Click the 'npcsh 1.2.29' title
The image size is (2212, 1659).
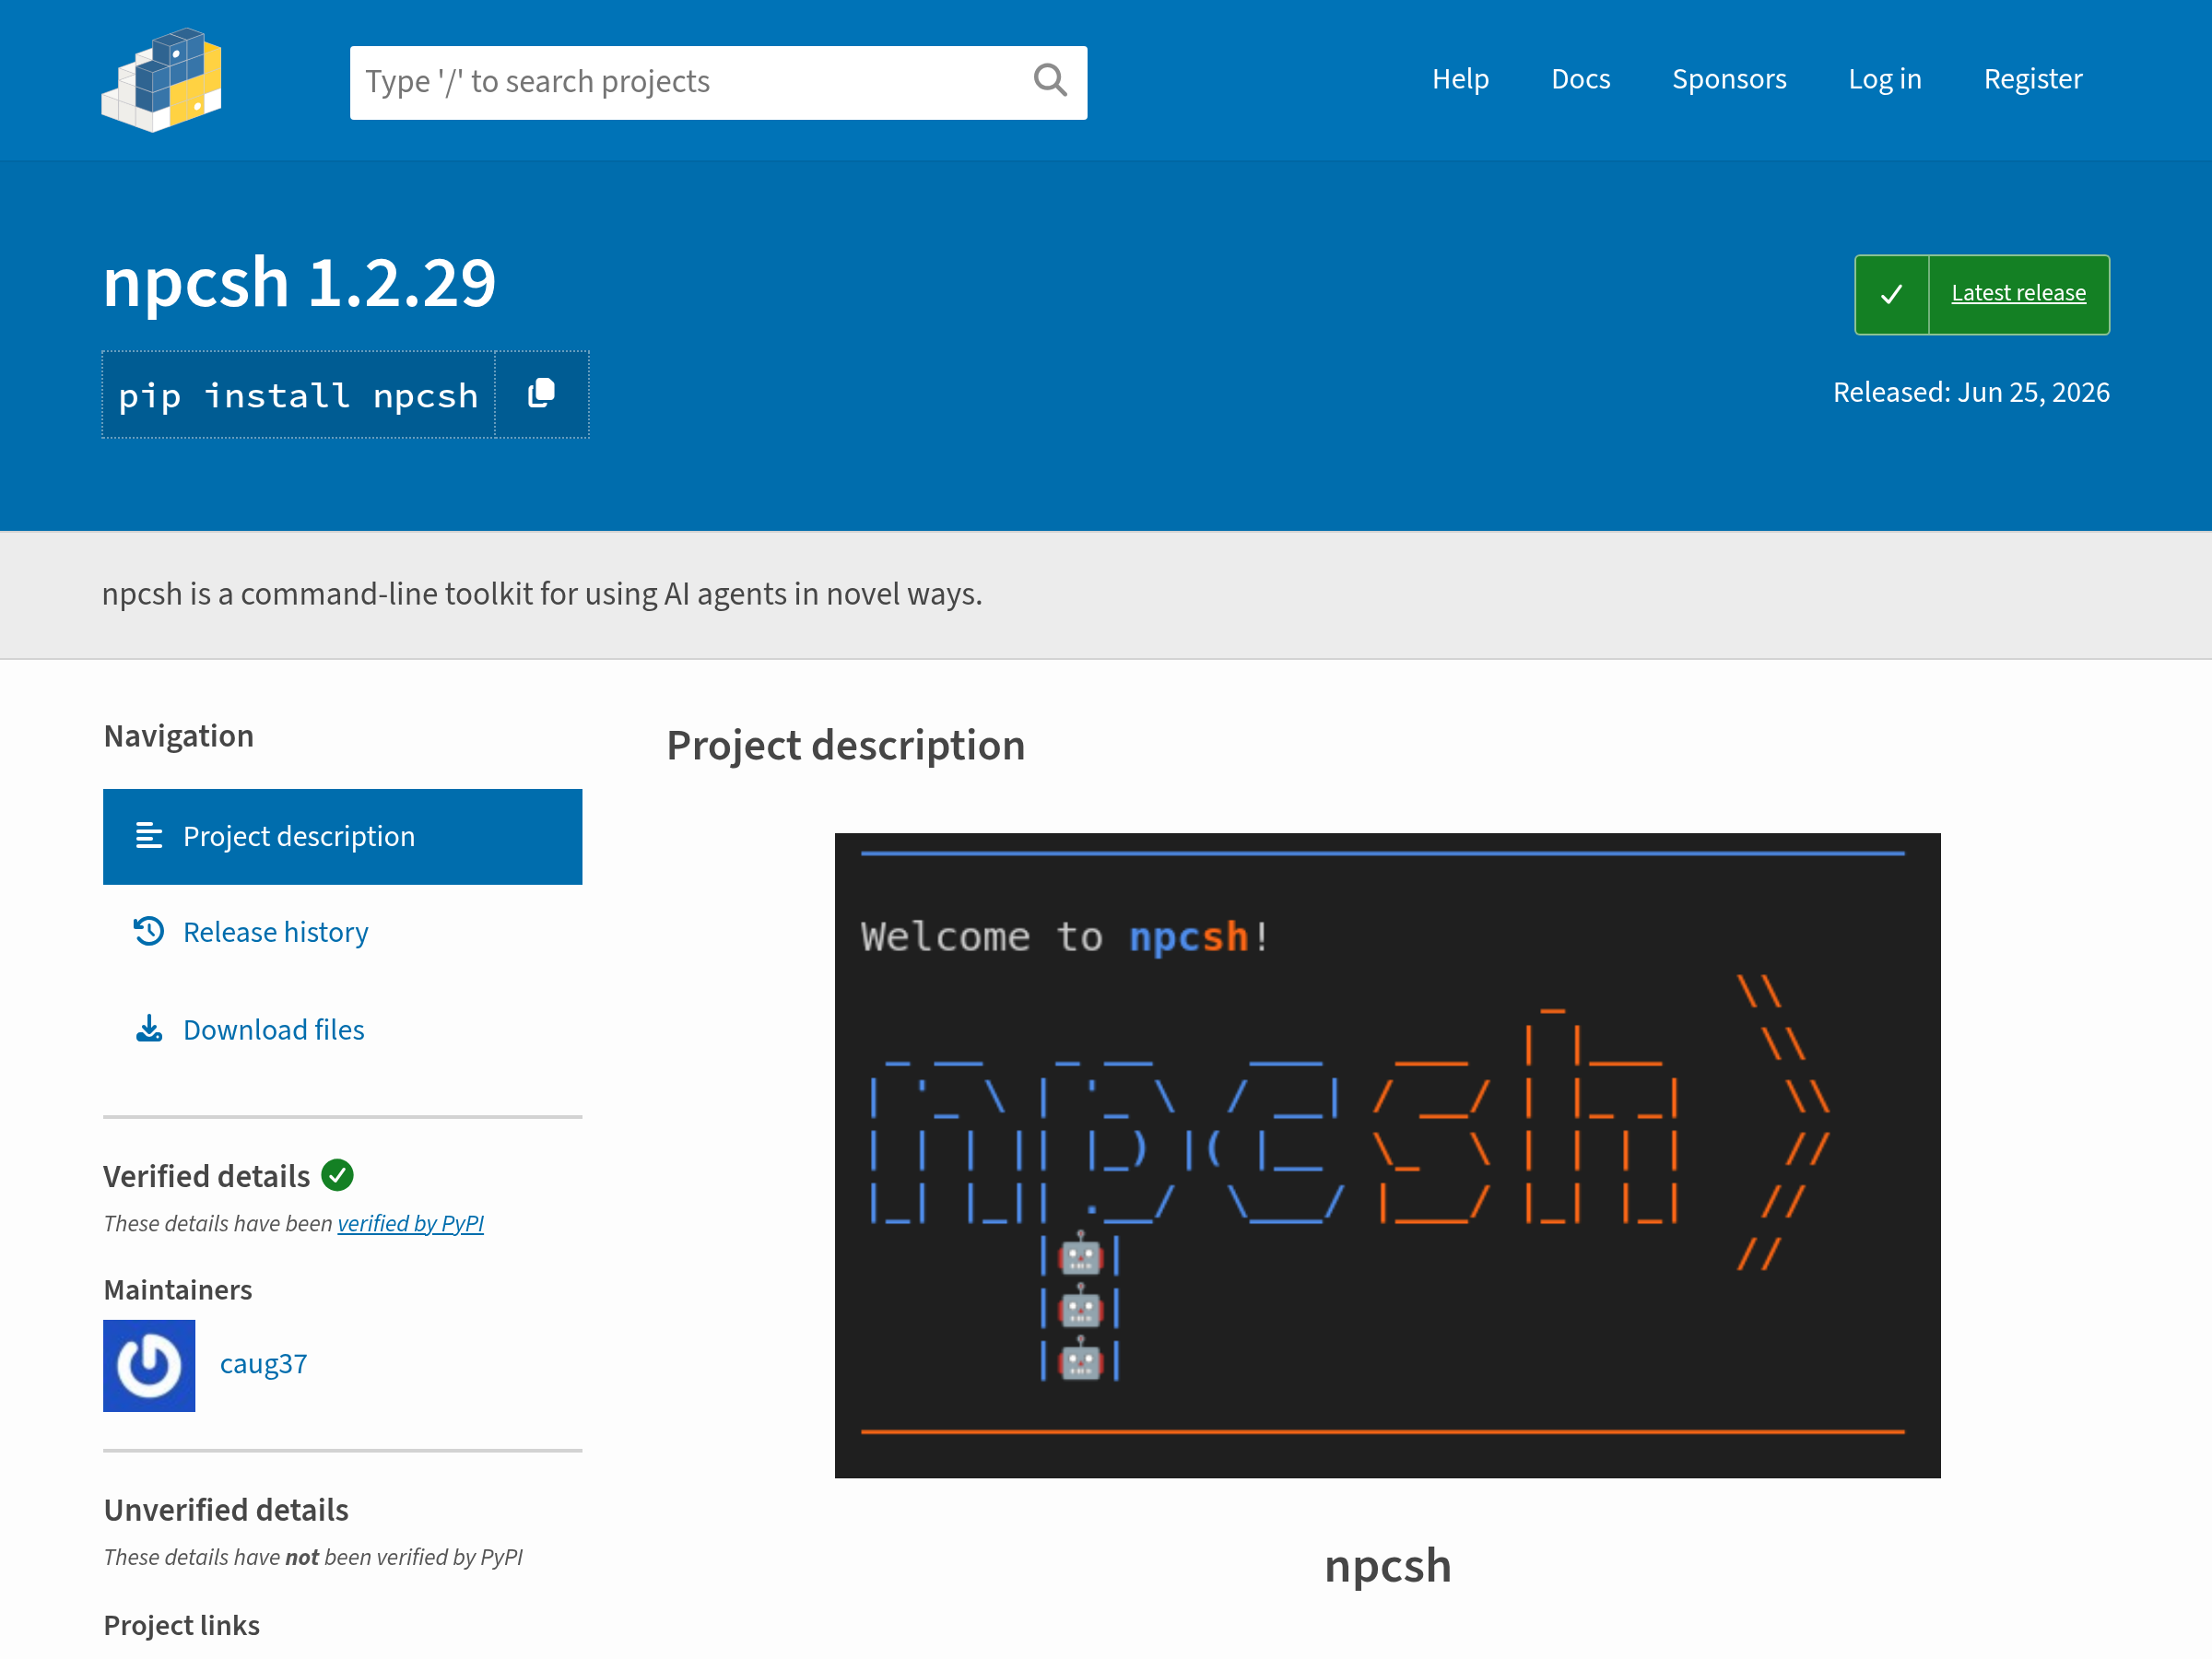[x=299, y=282]
